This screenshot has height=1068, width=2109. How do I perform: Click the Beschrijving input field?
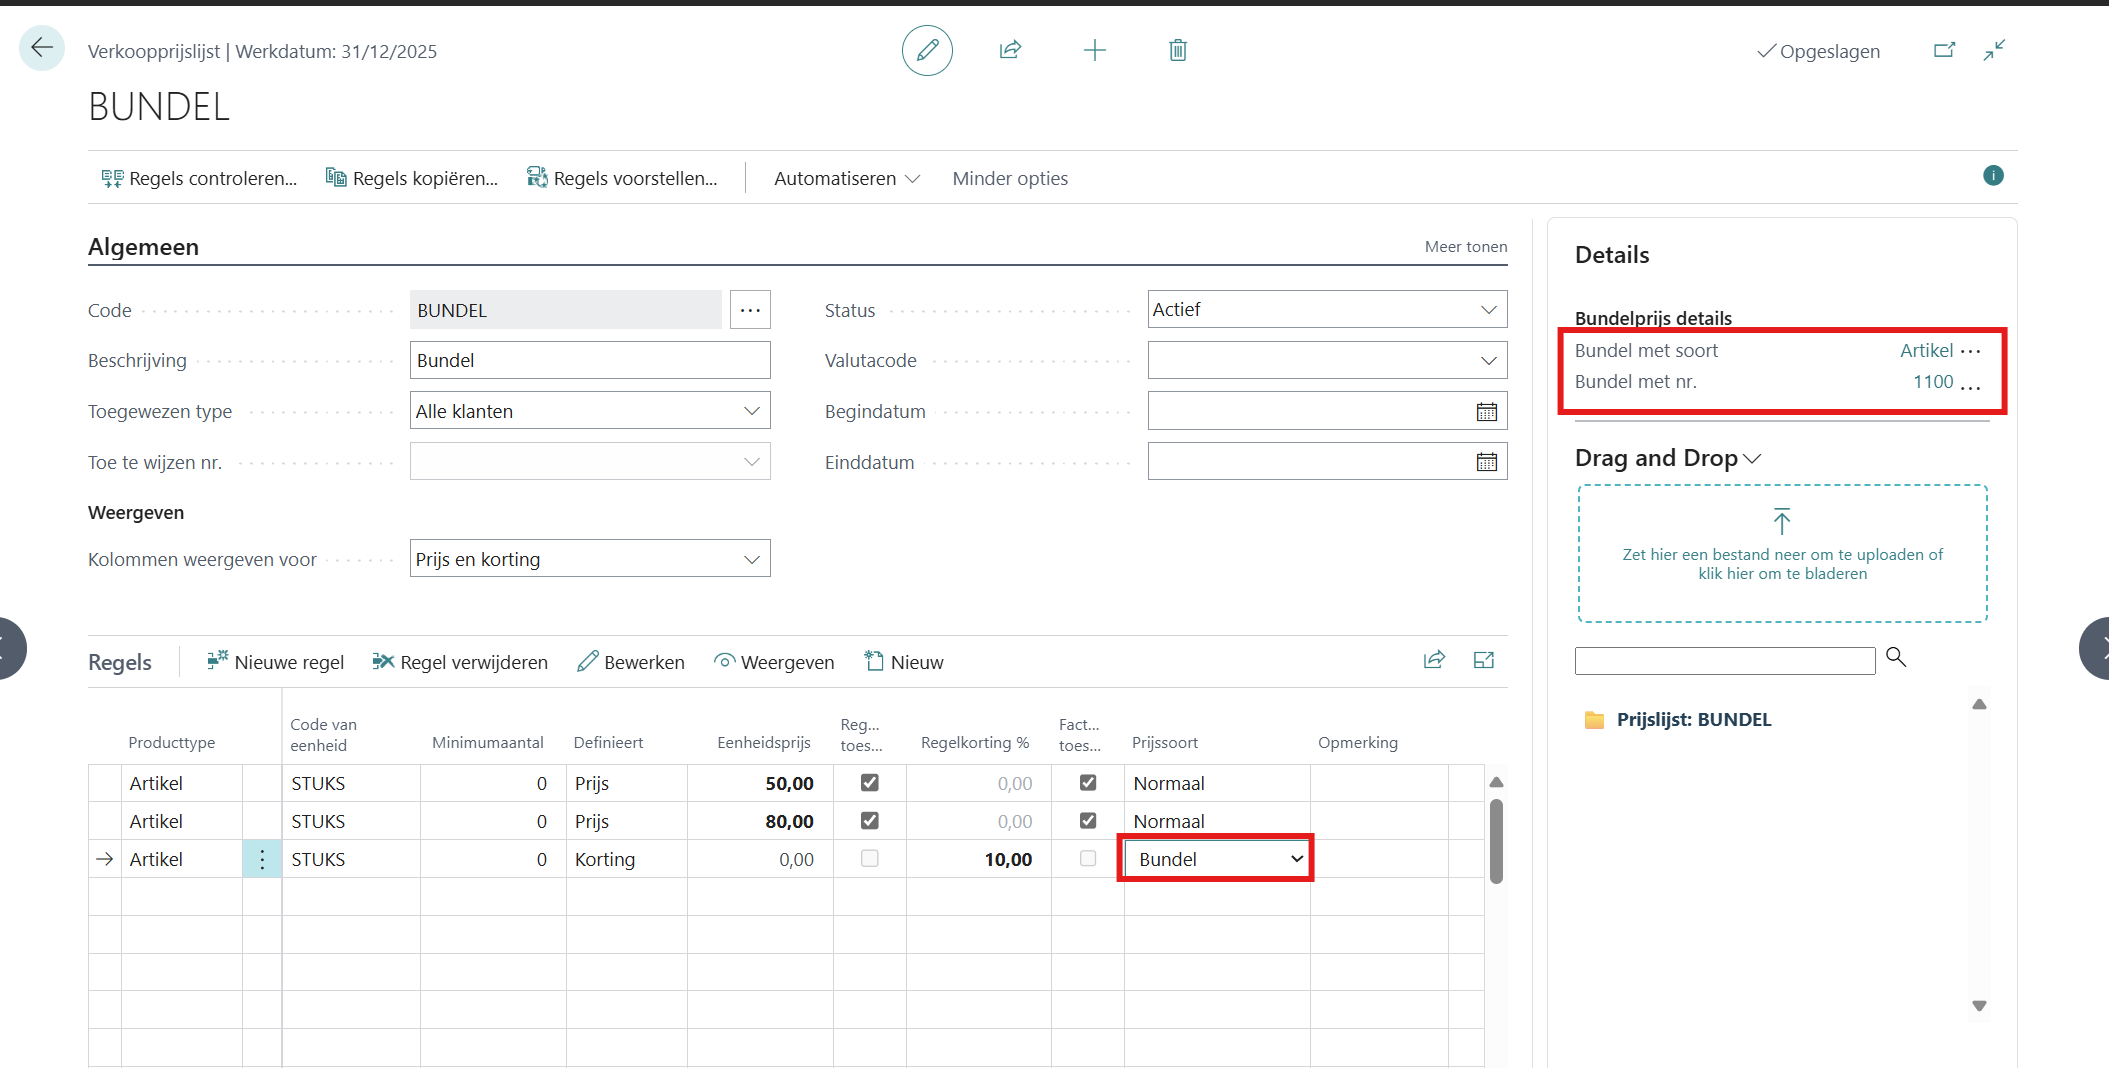pyautogui.click(x=589, y=361)
